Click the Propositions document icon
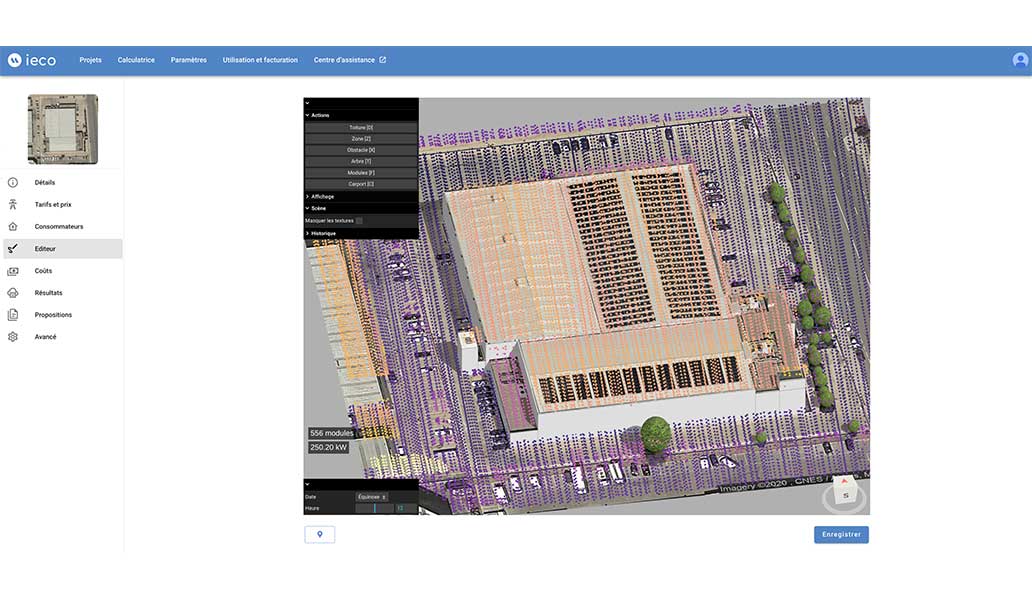1032x600 pixels. (x=13, y=315)
